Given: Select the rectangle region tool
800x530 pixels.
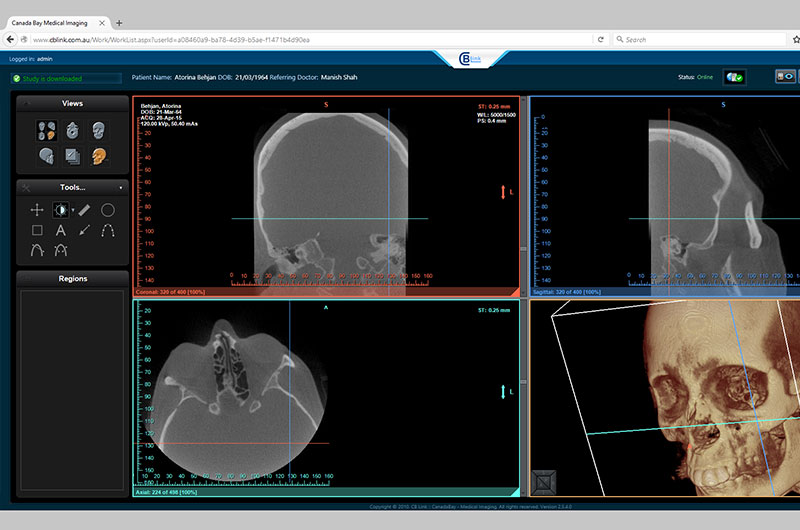Looking at the screenshot, I should (37, 231).
